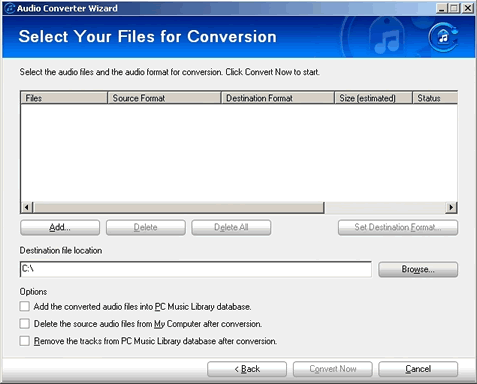Check Remove tracks from PC Music Library option

25,341
